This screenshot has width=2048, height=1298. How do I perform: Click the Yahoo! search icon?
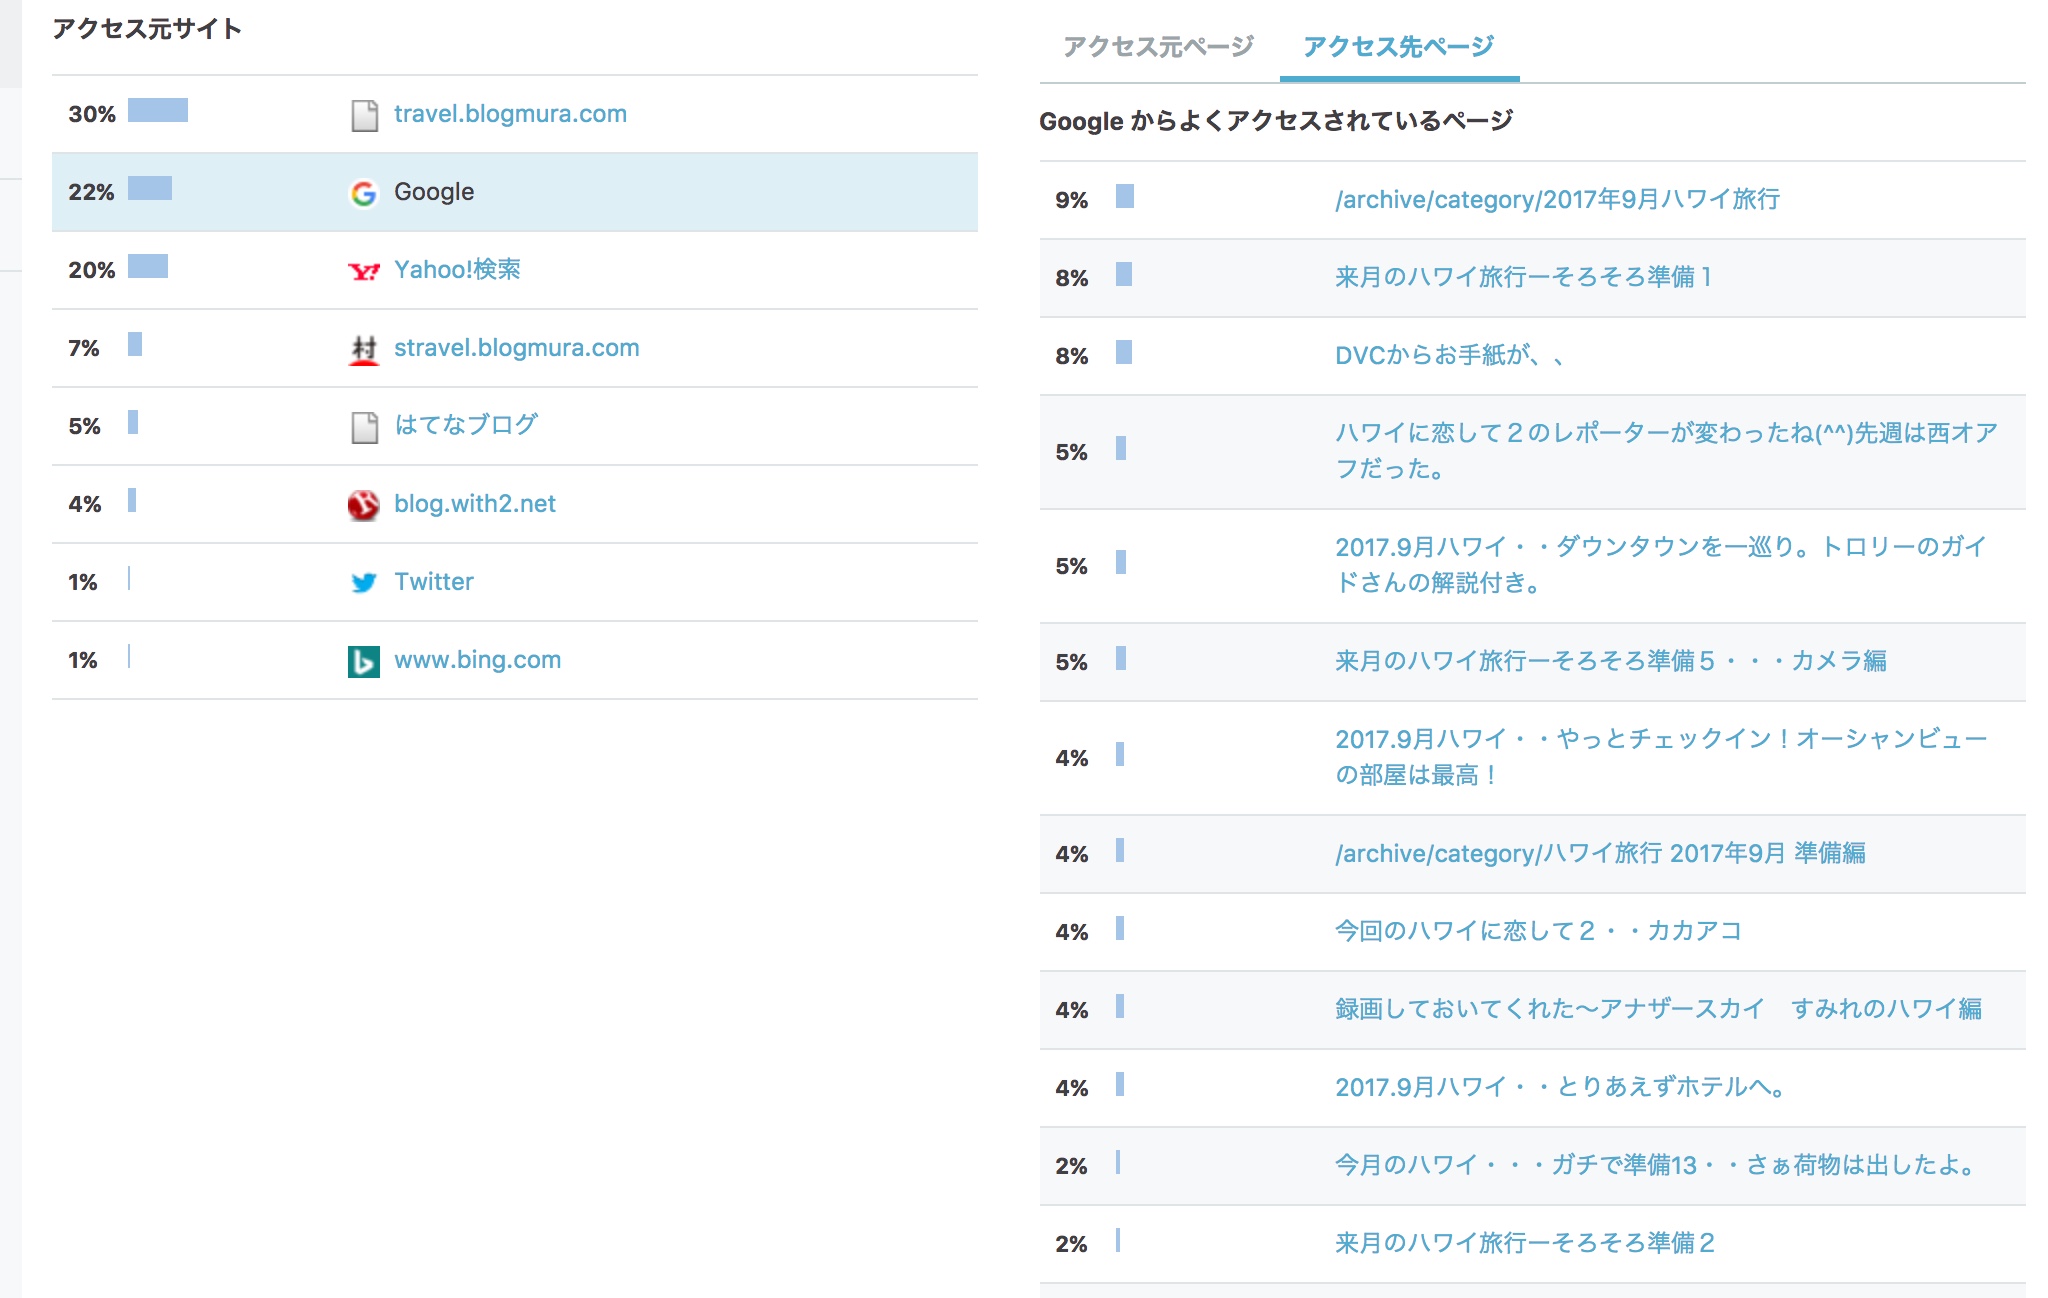(x=363, y=271)
